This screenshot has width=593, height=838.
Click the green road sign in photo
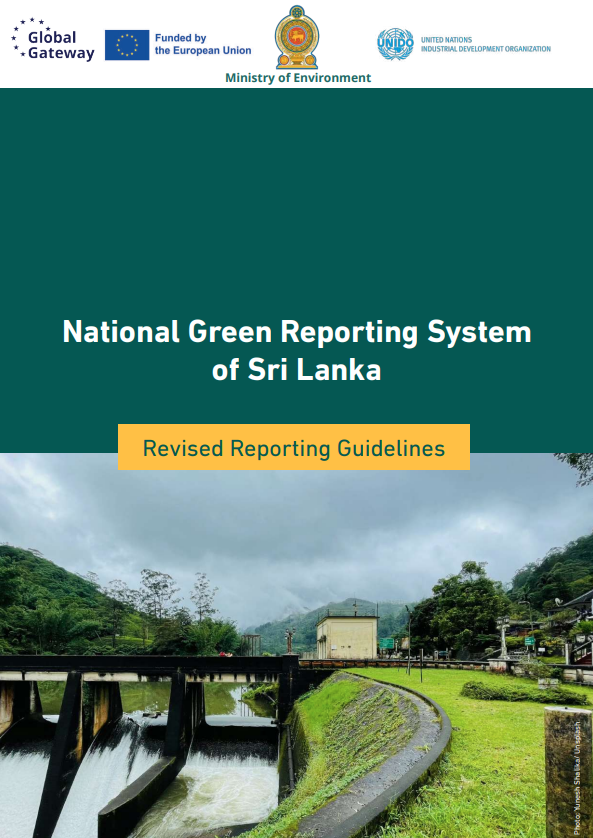click(x=386, y=643)
